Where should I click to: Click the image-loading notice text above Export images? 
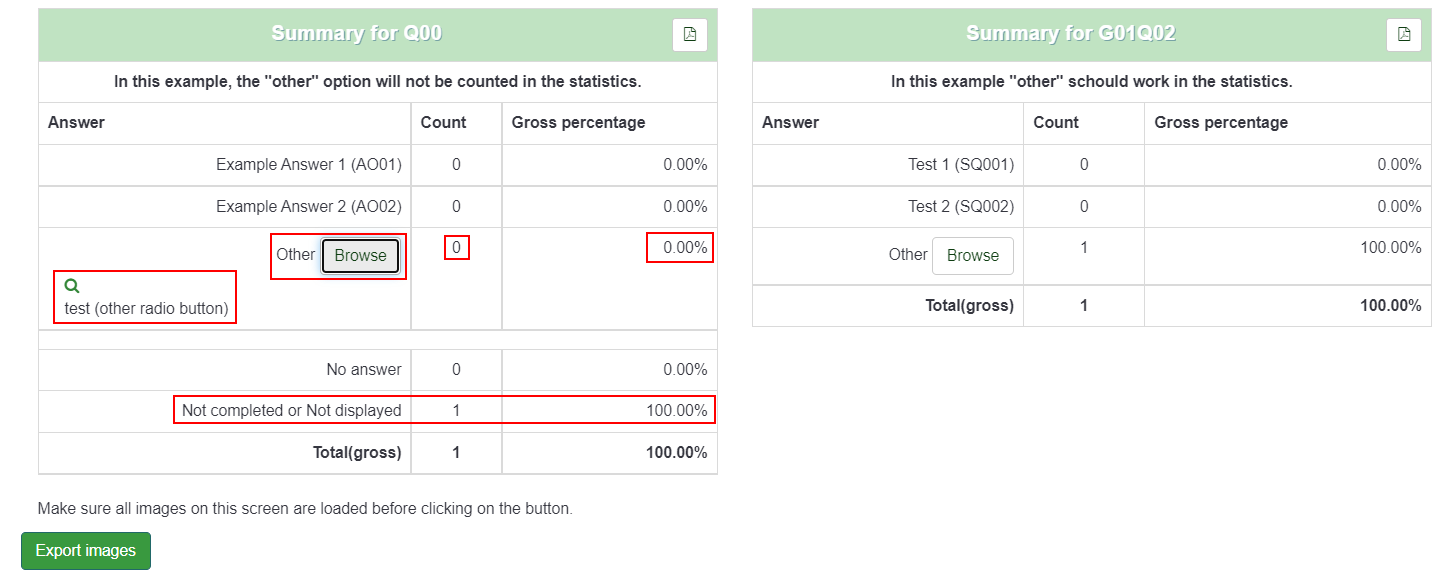(x=305, y=509)
